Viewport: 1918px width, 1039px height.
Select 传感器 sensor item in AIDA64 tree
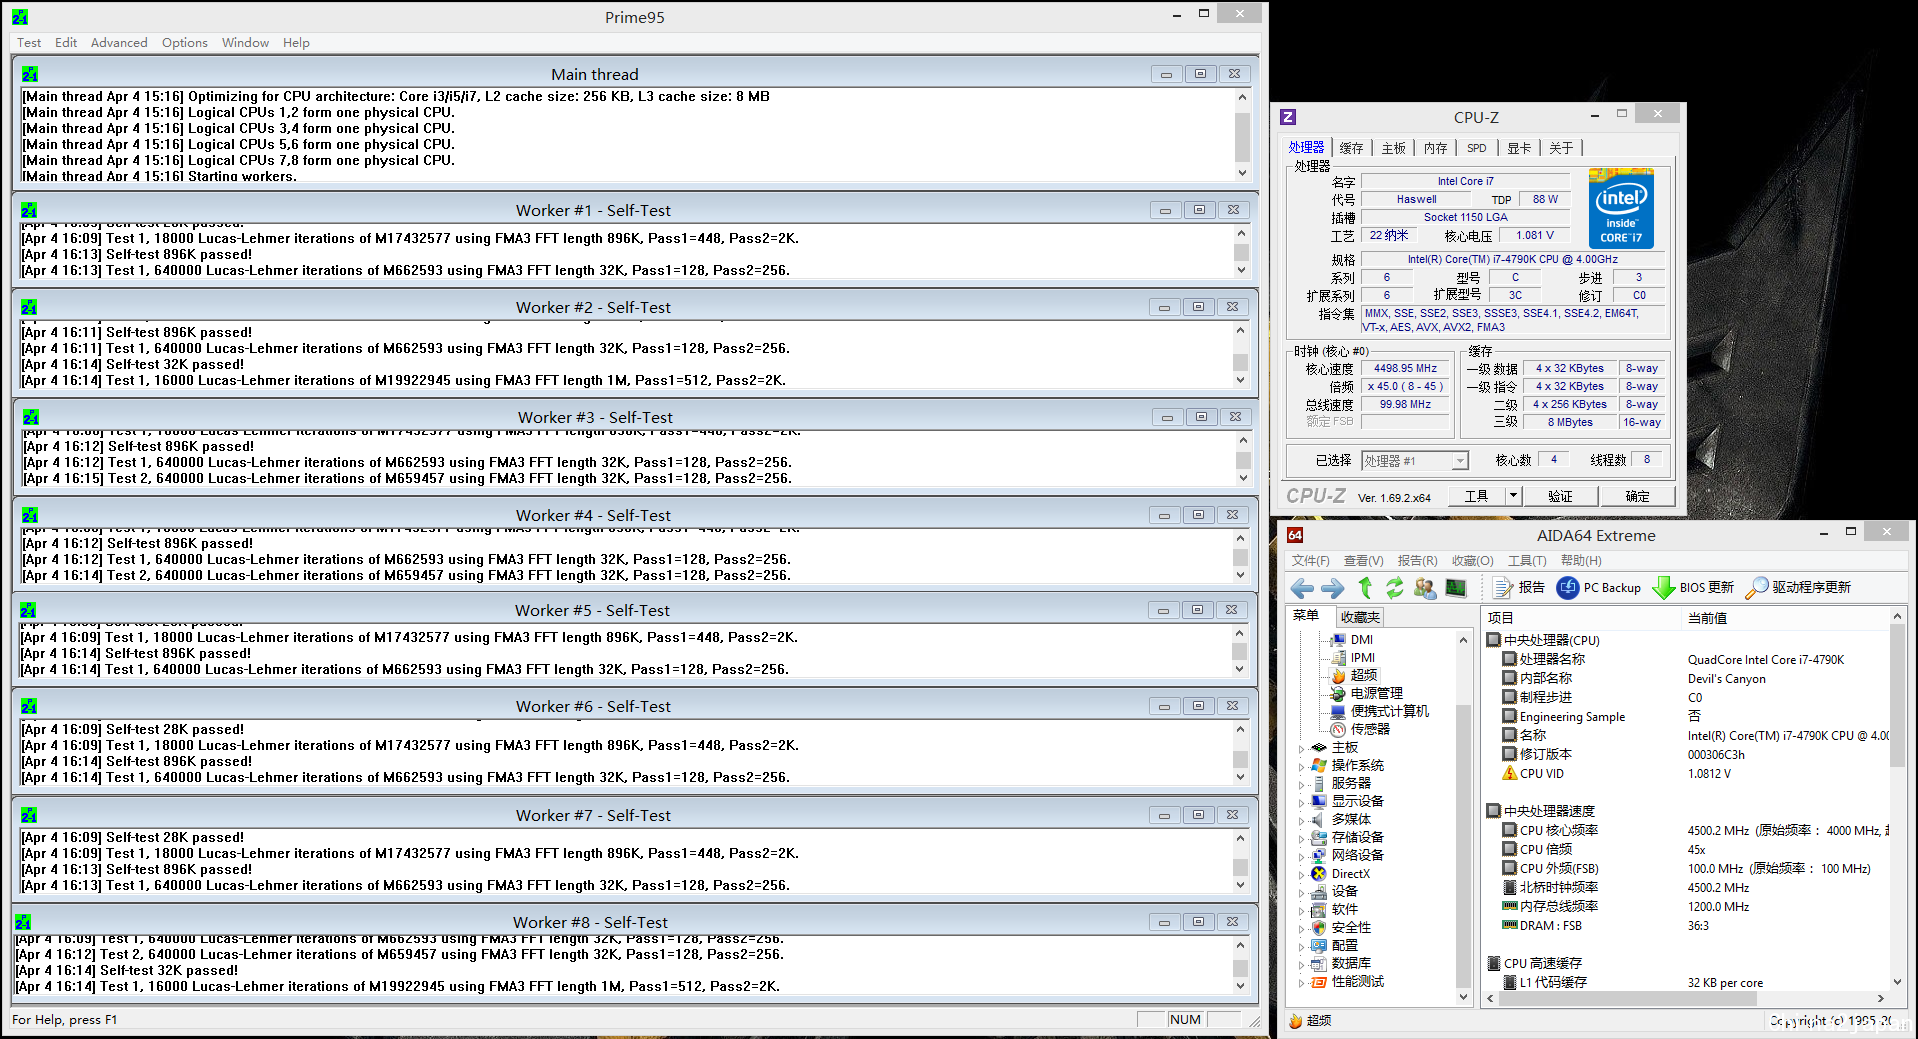point(1369,729)
